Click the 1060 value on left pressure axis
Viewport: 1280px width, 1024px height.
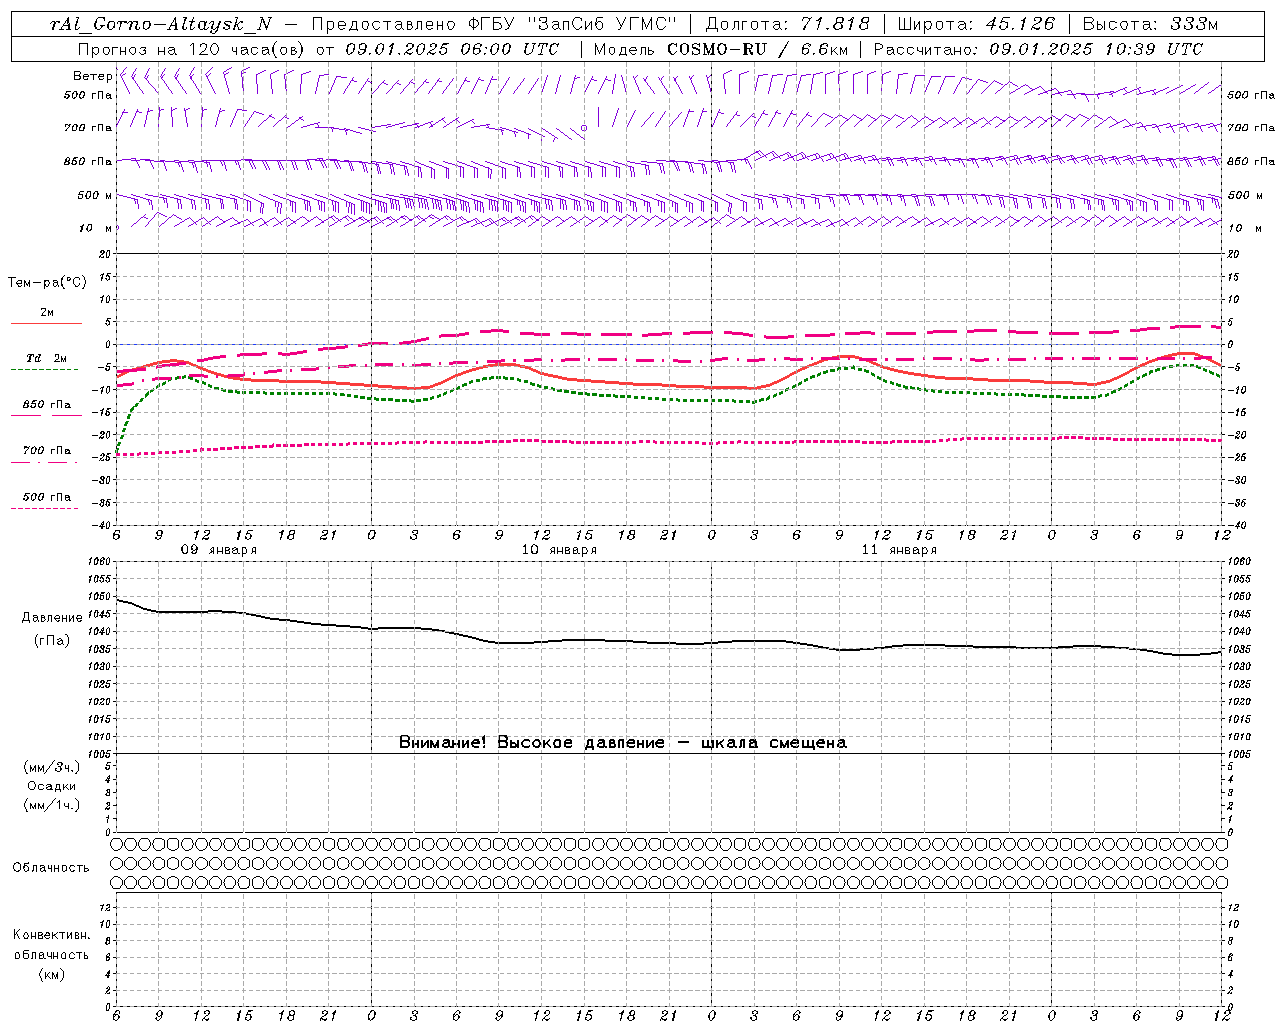[100, 562]
